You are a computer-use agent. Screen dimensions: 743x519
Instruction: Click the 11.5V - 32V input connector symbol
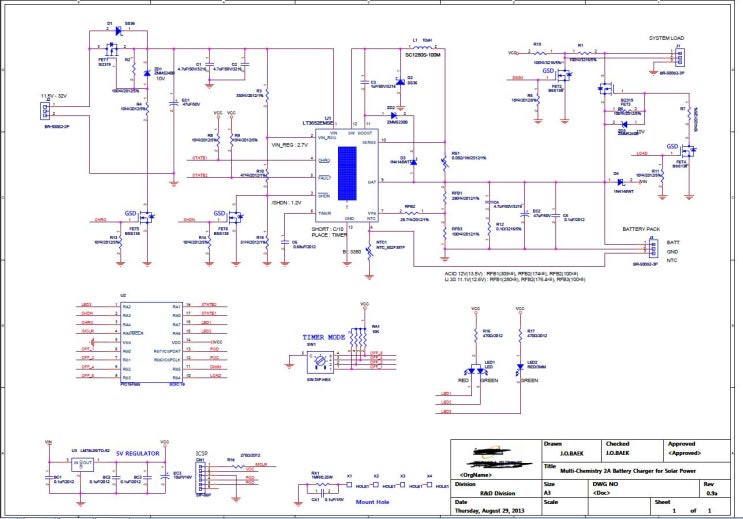click(45, 111)
